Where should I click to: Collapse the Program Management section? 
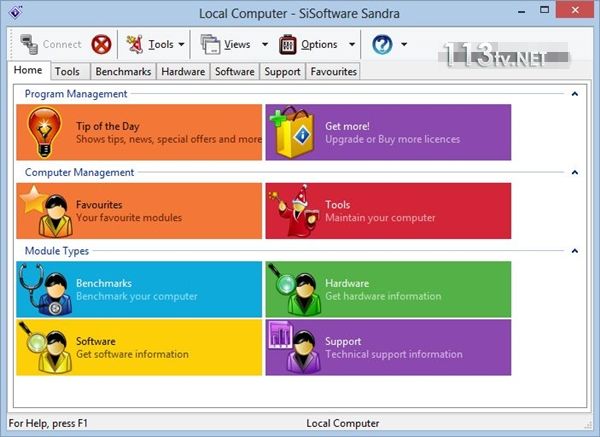pos(574,94)
